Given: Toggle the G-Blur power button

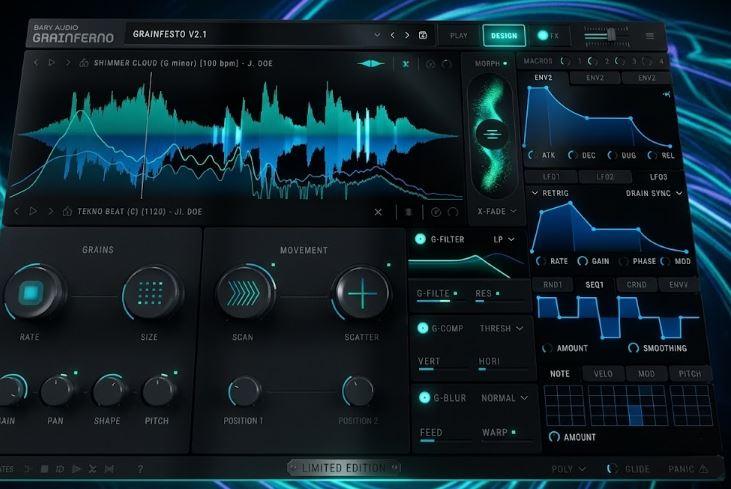Looking at the screenshot, I should click(x=424, y=398).
